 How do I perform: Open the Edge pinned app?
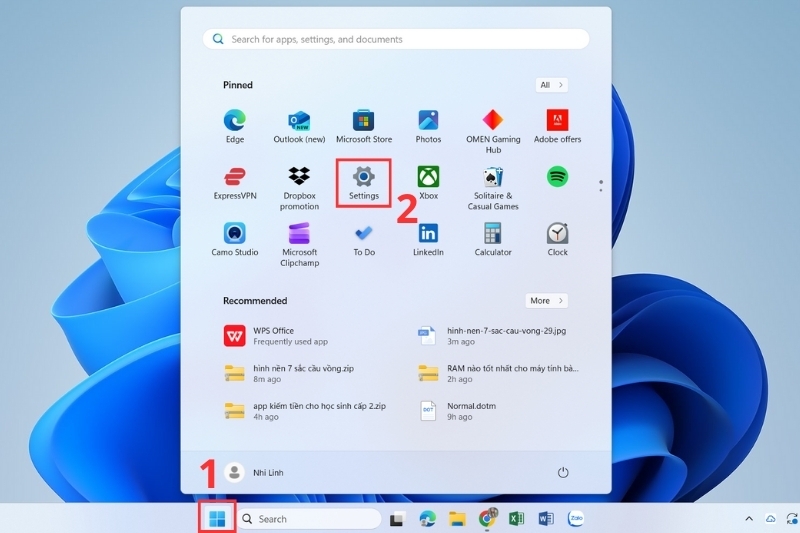tap(235, 126)
